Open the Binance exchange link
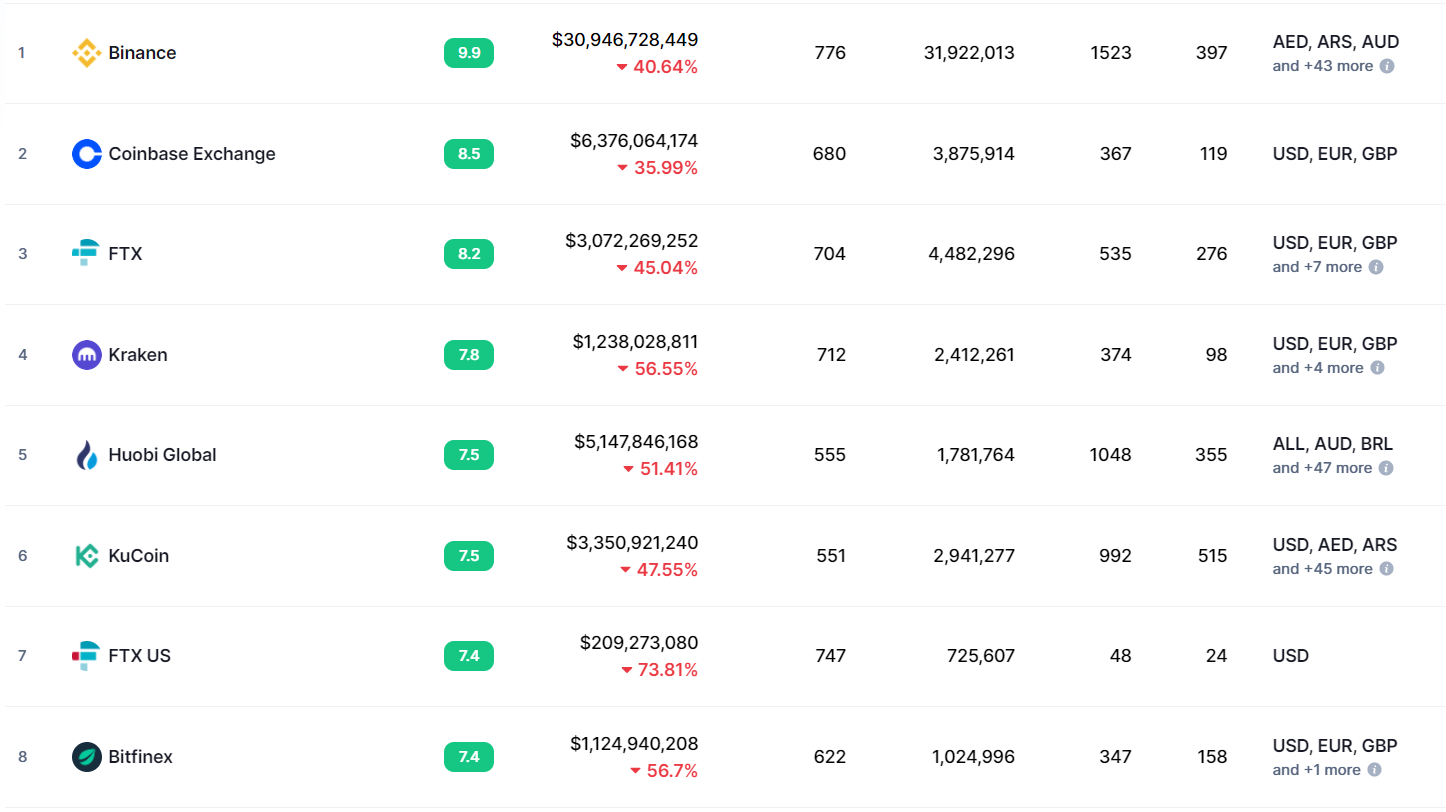The image size is (1446, 812). coord(142,53)
